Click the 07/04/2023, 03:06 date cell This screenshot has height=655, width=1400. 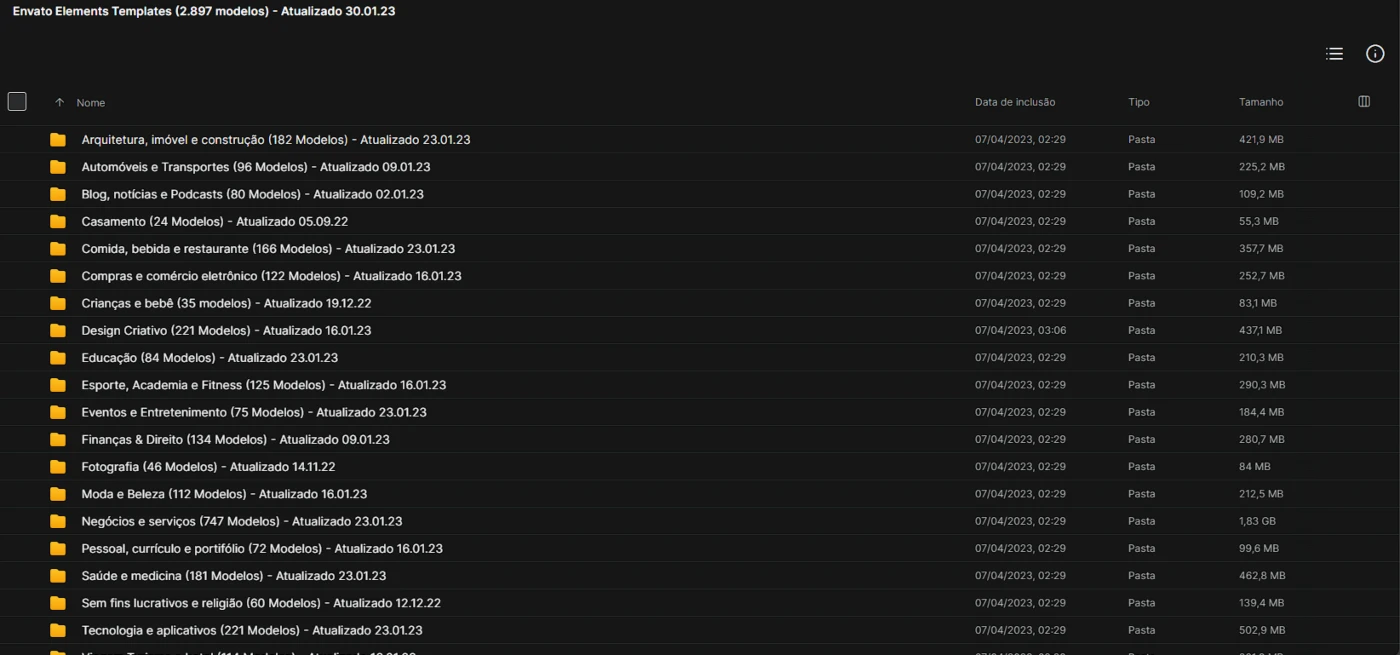coord(1020,330)
